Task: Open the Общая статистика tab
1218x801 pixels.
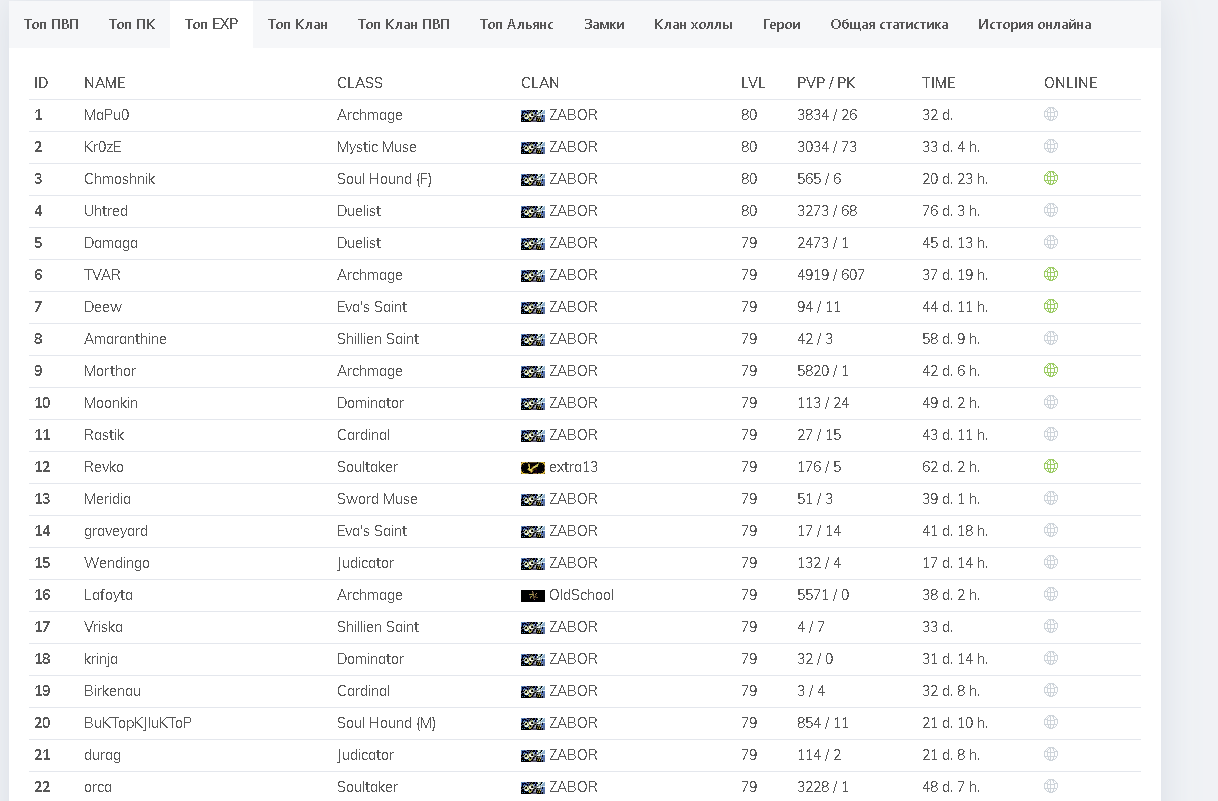Action: coord(889,24)
